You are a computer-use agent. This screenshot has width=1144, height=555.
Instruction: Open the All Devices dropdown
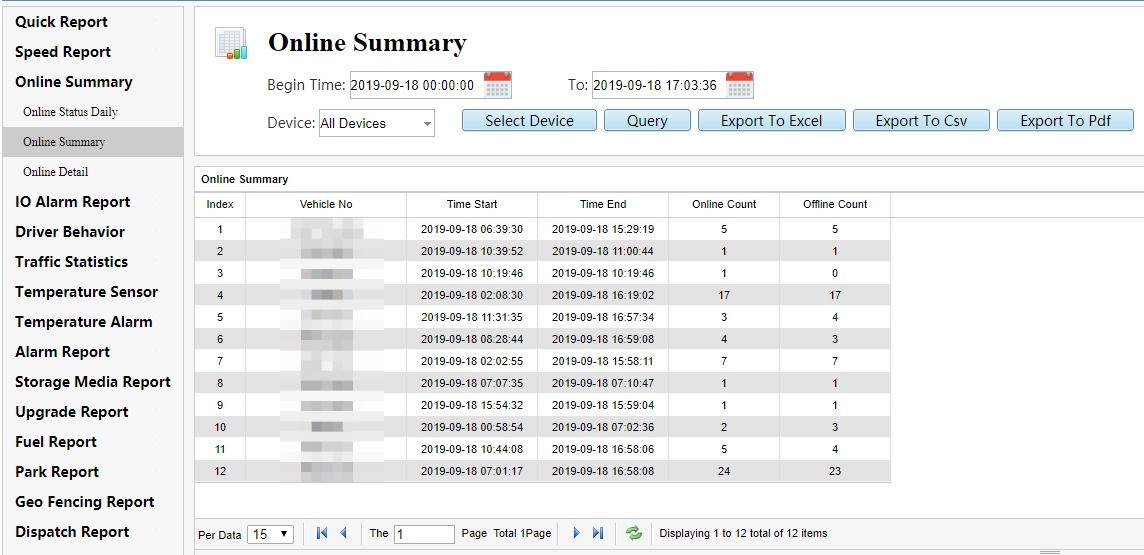point(376,123)
